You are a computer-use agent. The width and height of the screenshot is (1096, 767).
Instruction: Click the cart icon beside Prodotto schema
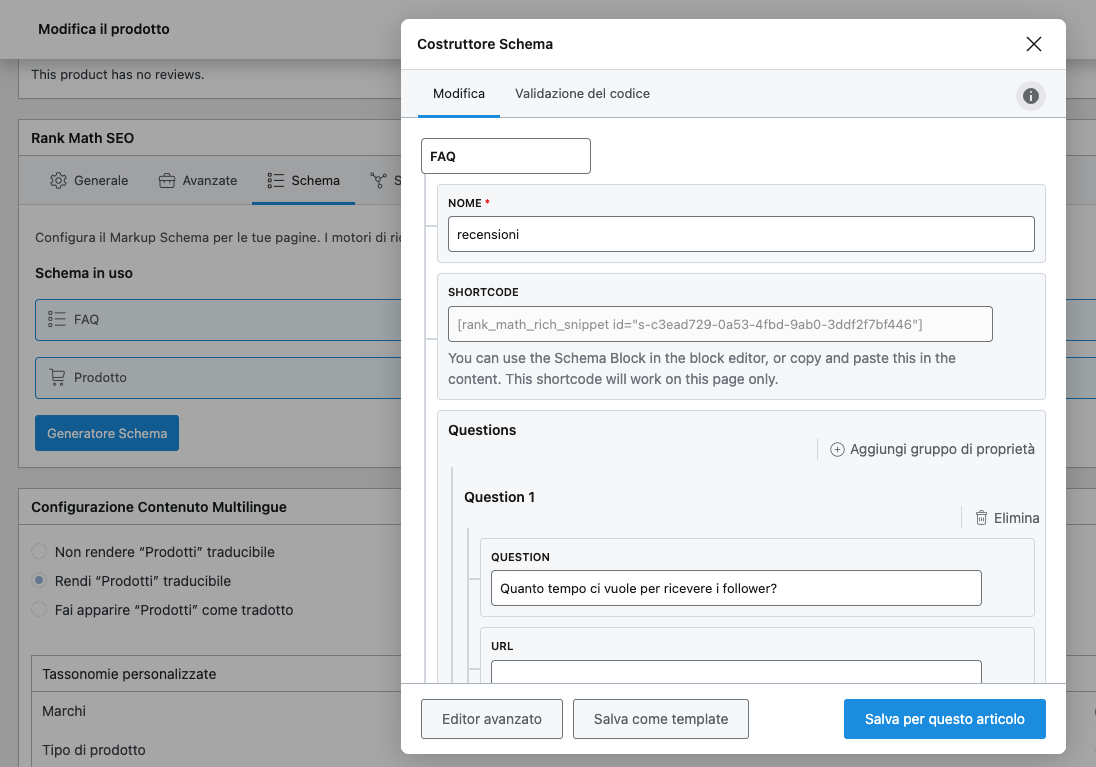point(56,378)
